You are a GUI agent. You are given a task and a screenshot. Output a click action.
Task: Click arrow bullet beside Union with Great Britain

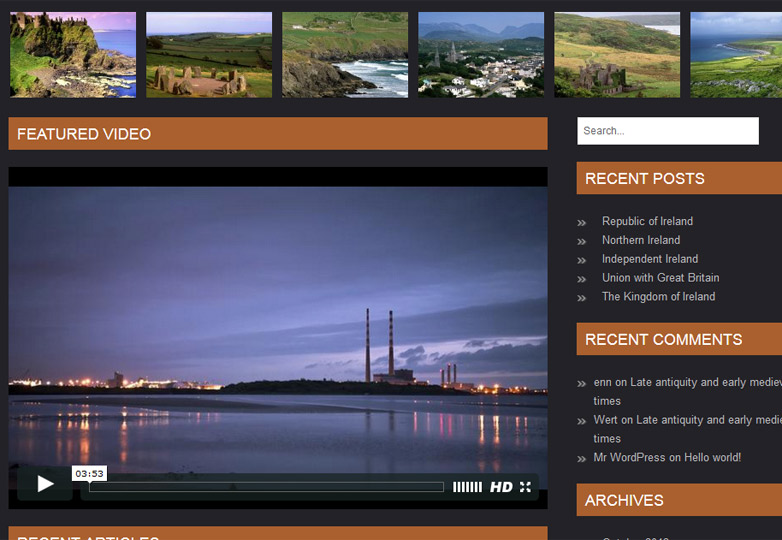582,280
